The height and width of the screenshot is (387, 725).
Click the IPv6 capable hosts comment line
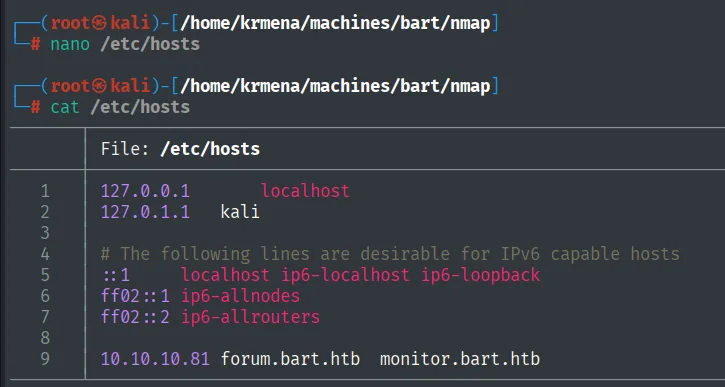tap(390, 254)
